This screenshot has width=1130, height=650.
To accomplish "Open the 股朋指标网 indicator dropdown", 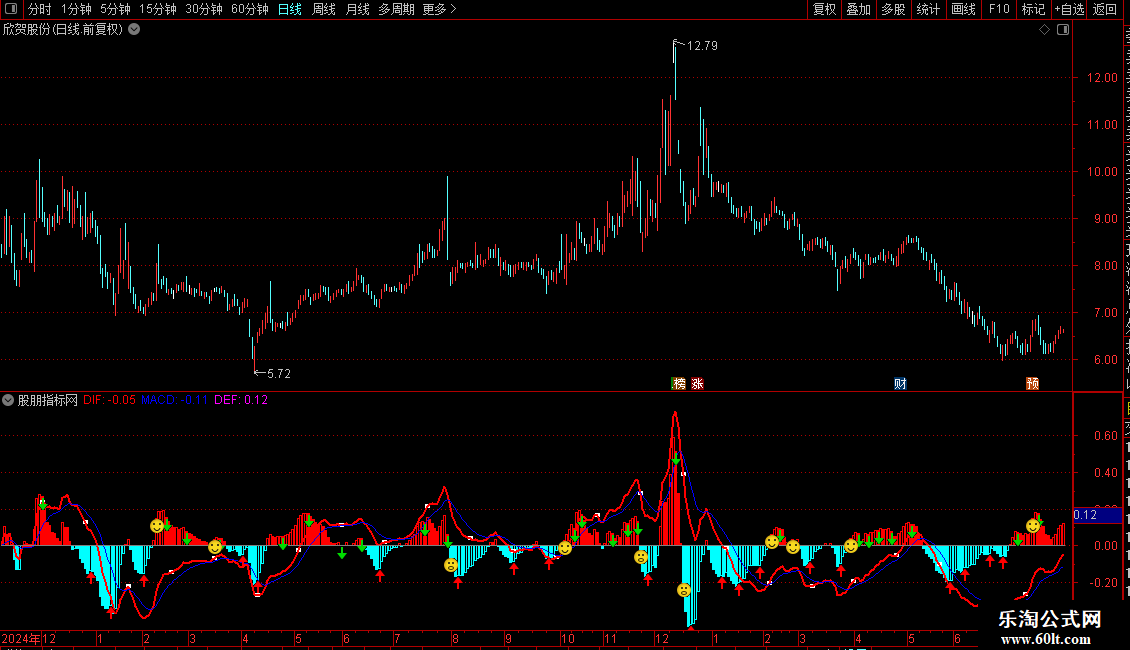I will 8,400.
